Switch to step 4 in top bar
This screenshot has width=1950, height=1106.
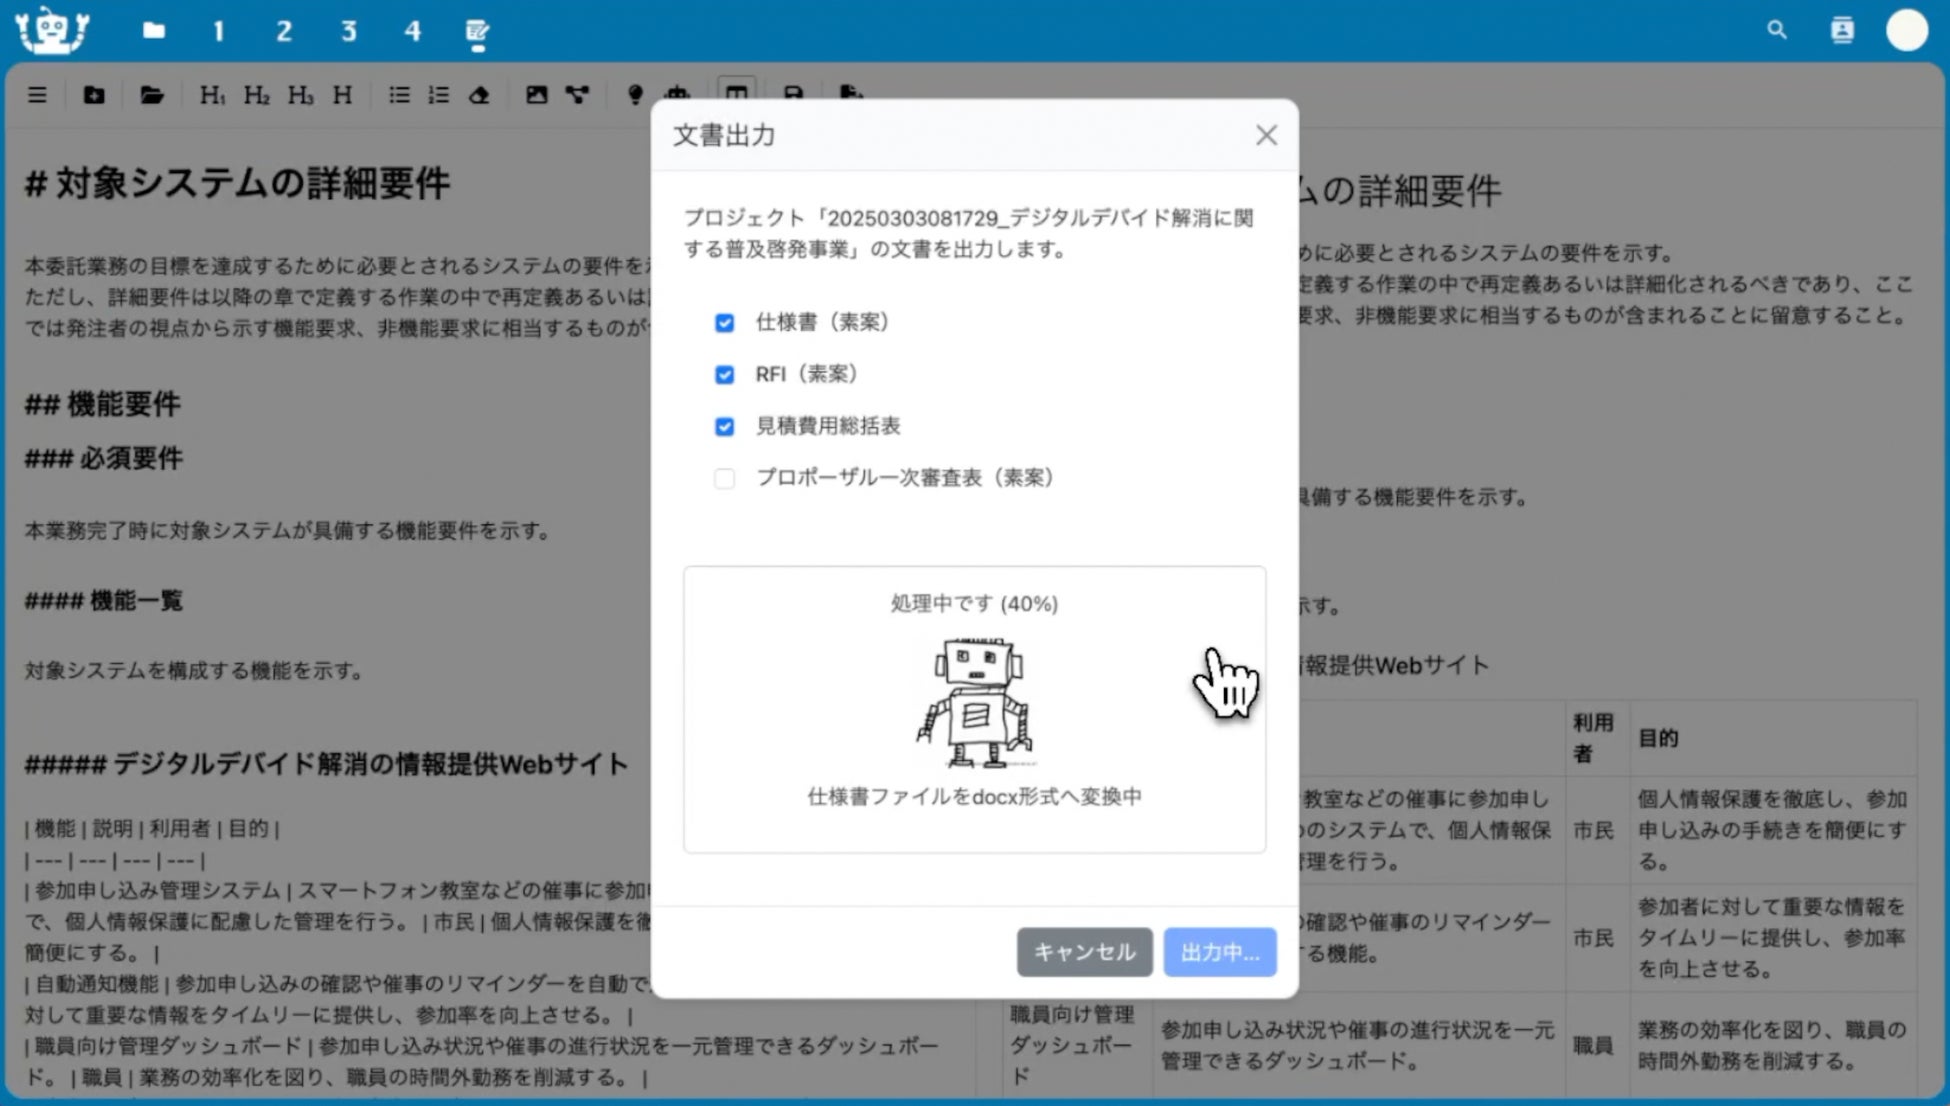(x=412, y=31)
